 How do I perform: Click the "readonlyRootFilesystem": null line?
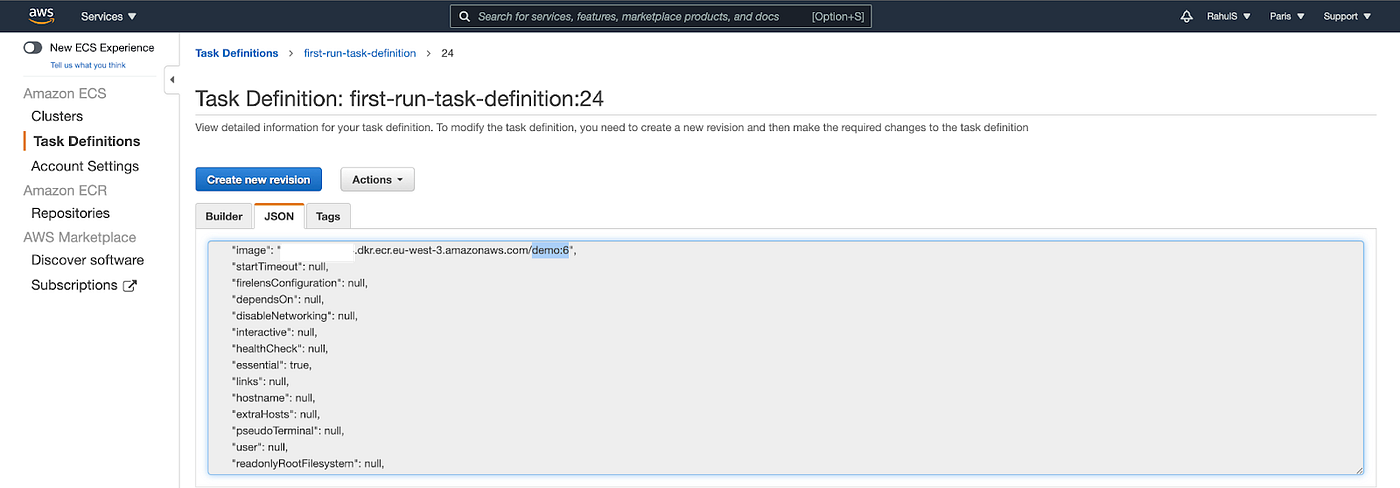click(x=308, y=463)
